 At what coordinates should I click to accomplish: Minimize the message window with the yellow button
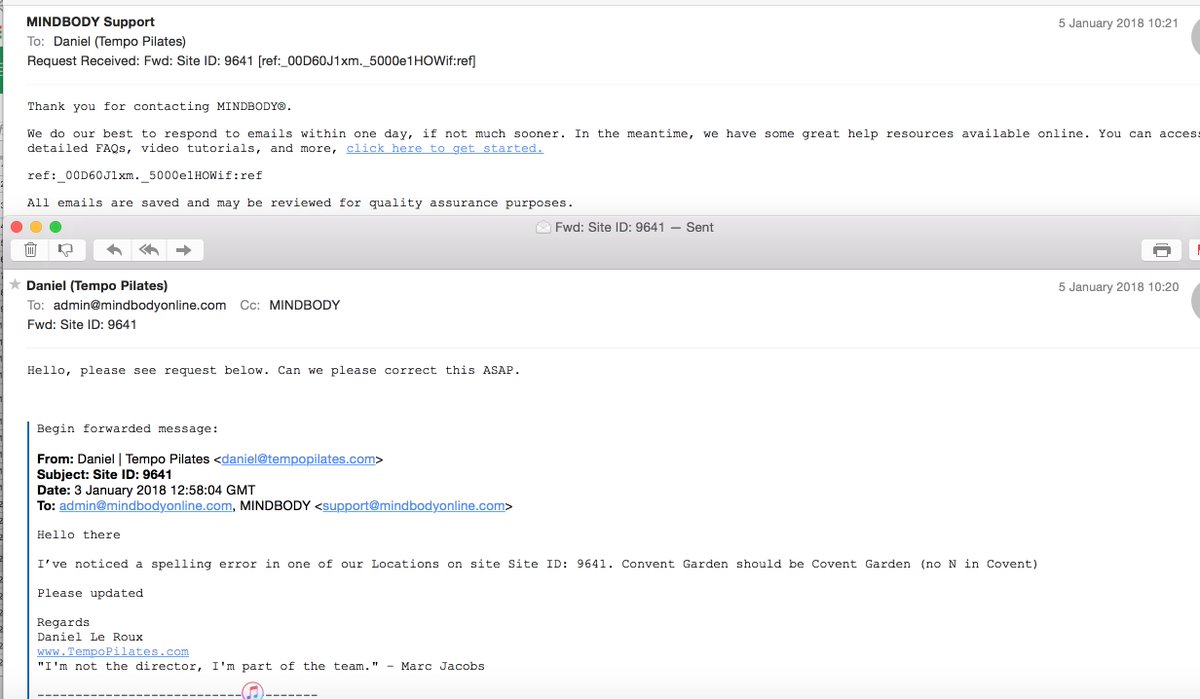point(36,227)
